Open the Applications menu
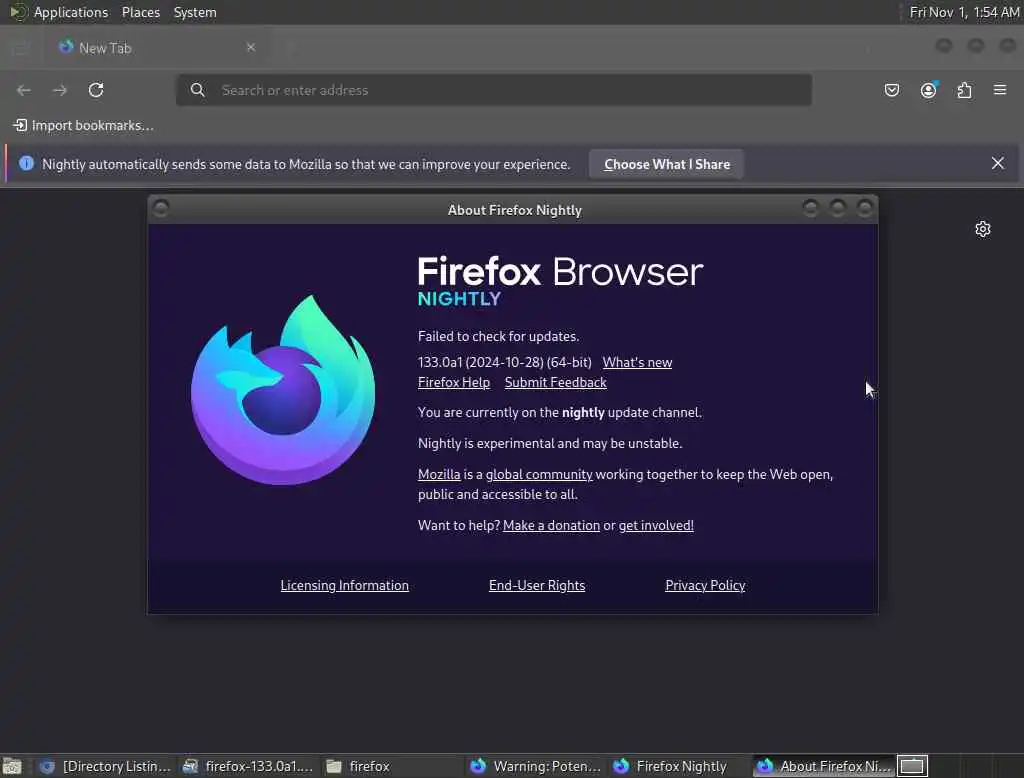Image resolution: width=1024 pixels, height=778 pixels. pyautogui.click(x=71, y=12)
